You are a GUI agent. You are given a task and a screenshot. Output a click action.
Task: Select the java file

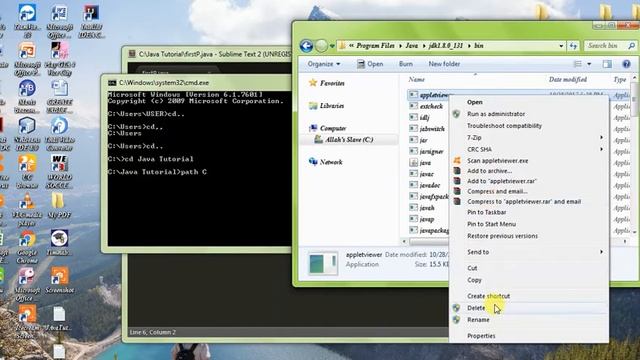point(420,162)
